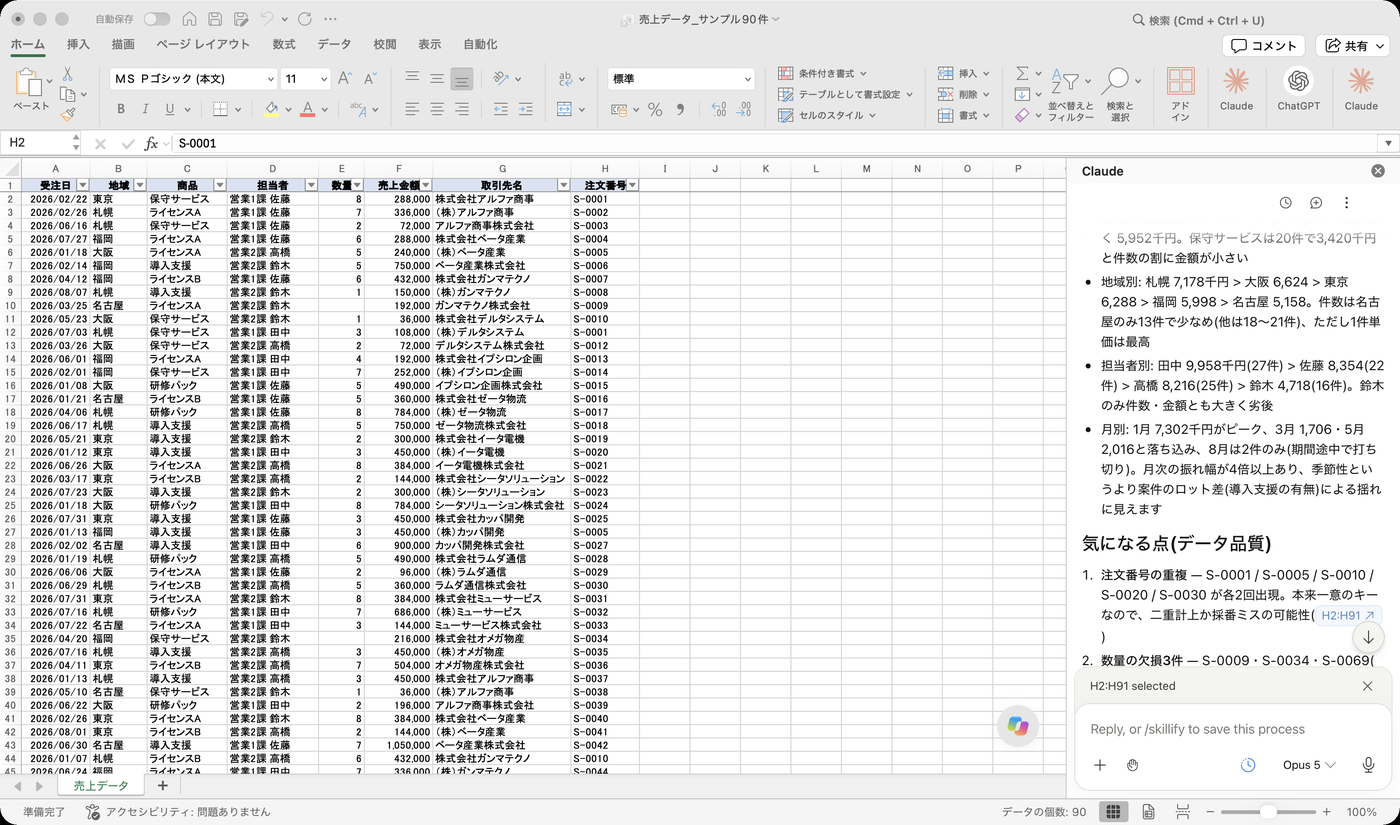
Task: Click the decrease font size icon
Action: click(370, 78)
